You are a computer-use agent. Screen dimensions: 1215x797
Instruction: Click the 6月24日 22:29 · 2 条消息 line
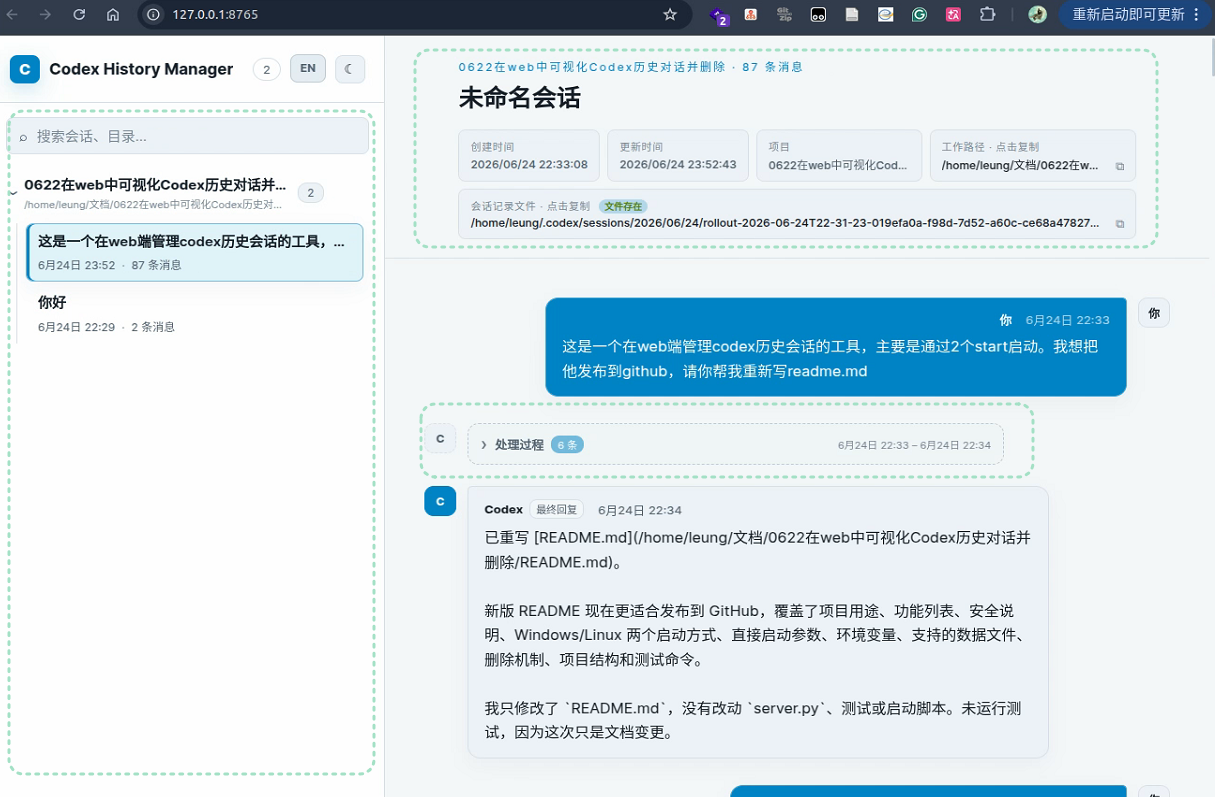point(106,327)
